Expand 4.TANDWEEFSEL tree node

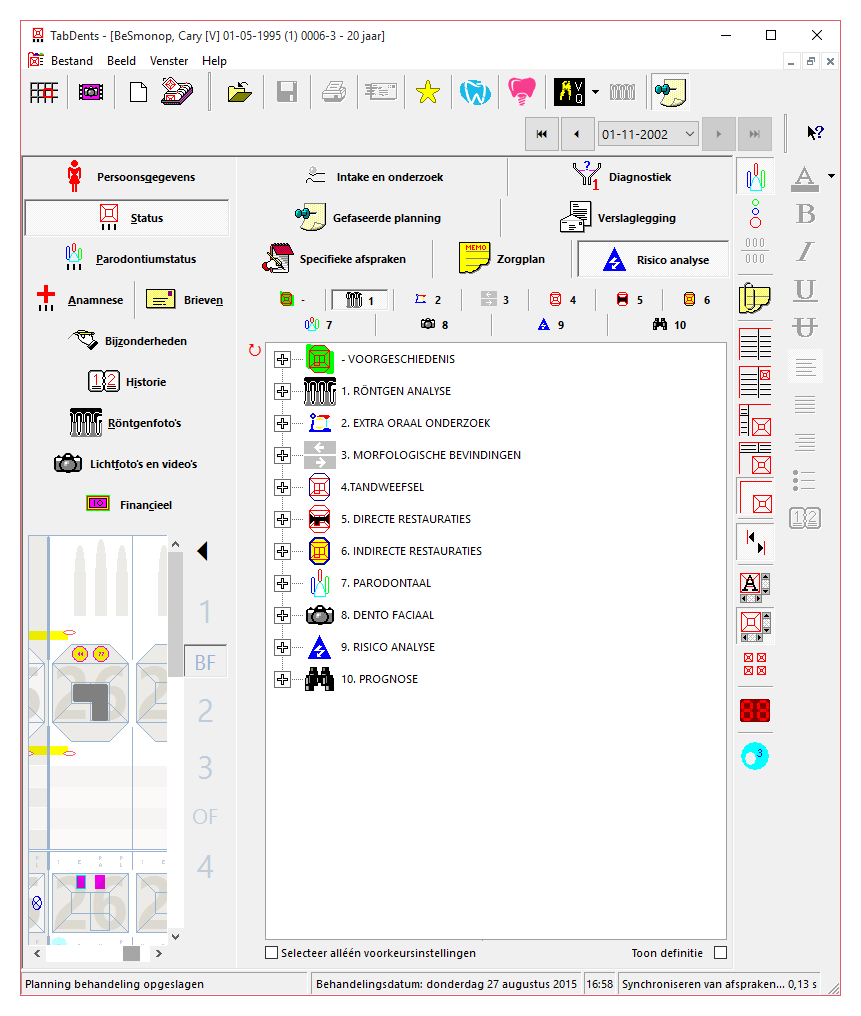(282, 487)
